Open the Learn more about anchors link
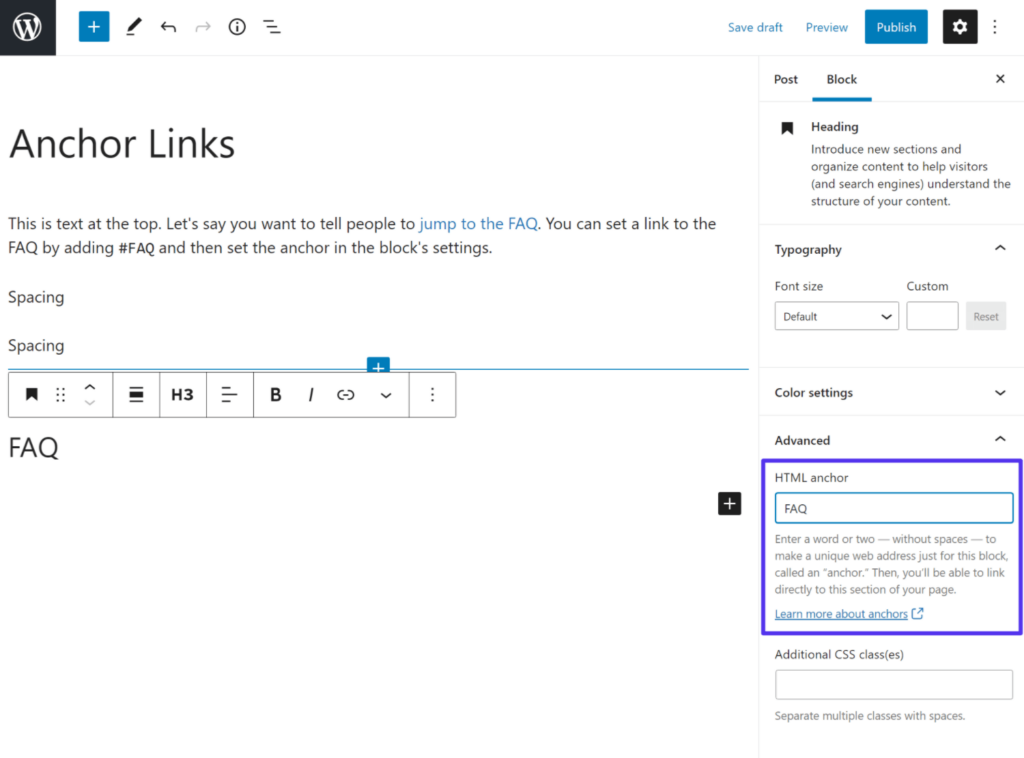1024x758 pixels. point(841,614)
